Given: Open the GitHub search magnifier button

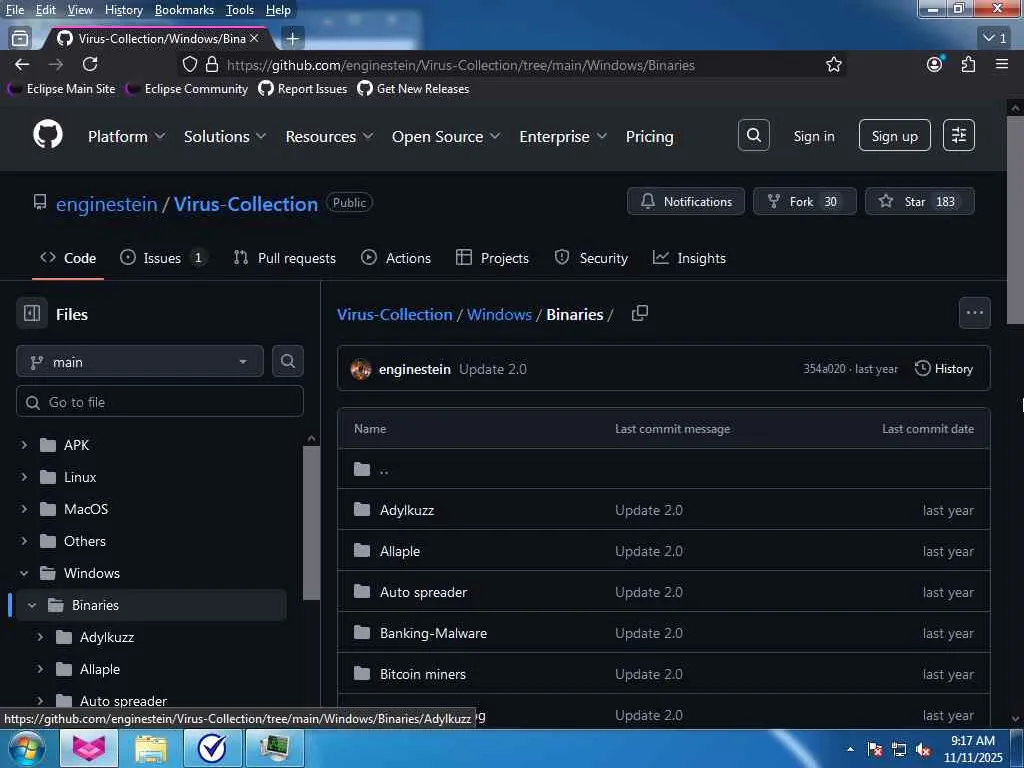Looking at the screenshot, I should (754, 135).
